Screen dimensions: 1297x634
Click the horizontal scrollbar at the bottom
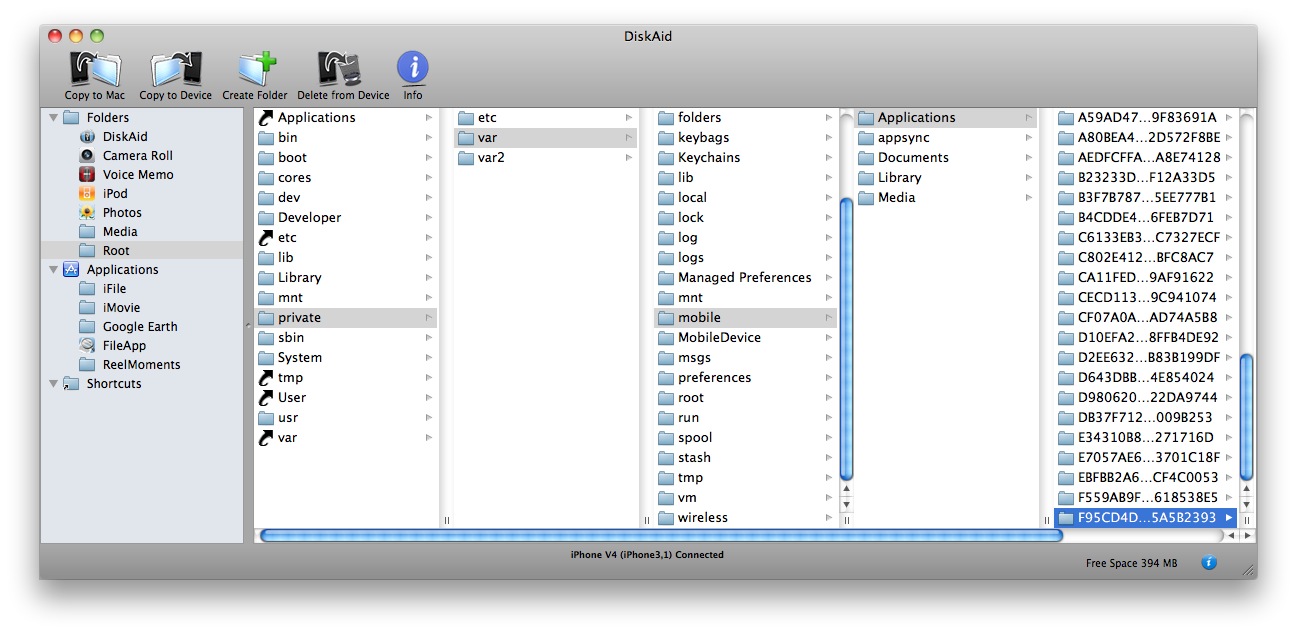pos(660,536)
